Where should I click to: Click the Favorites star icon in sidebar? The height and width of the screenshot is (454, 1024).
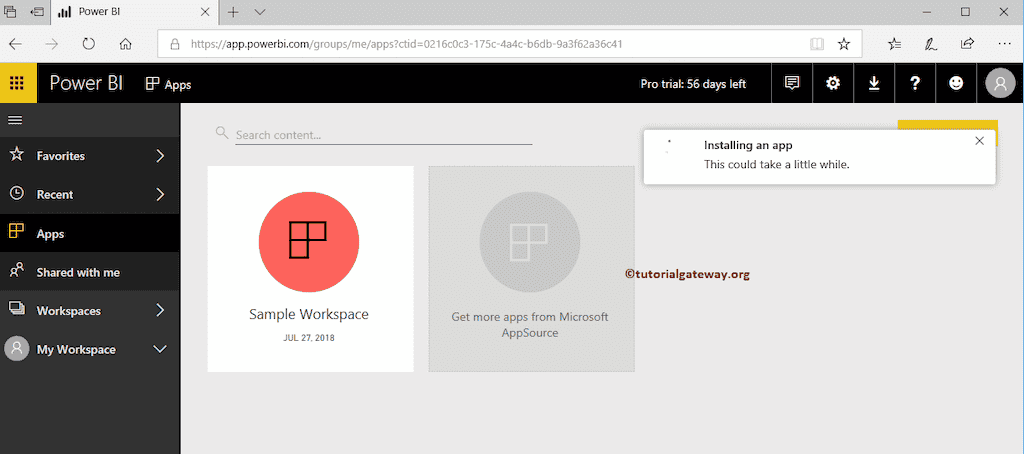click(x=17, y=155)
